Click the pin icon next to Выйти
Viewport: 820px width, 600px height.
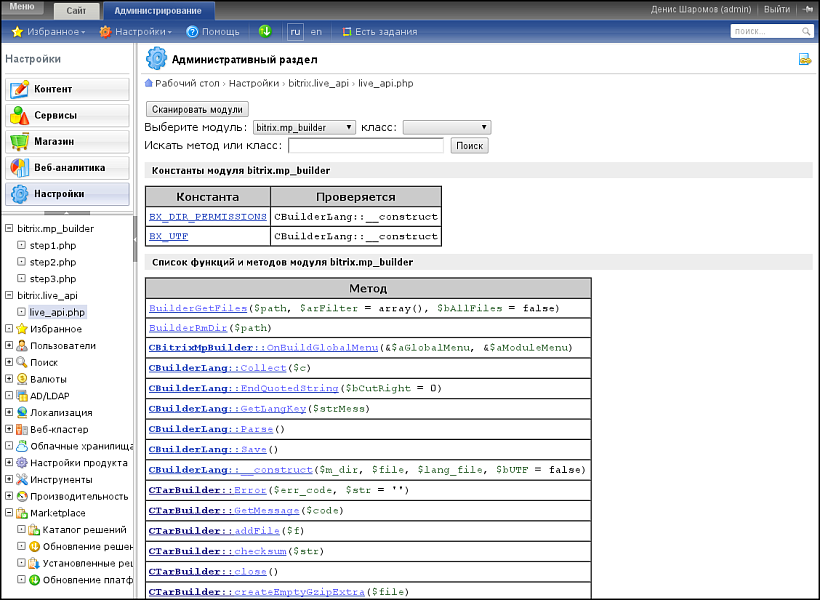pyautogui.click(x=806, y=9)
